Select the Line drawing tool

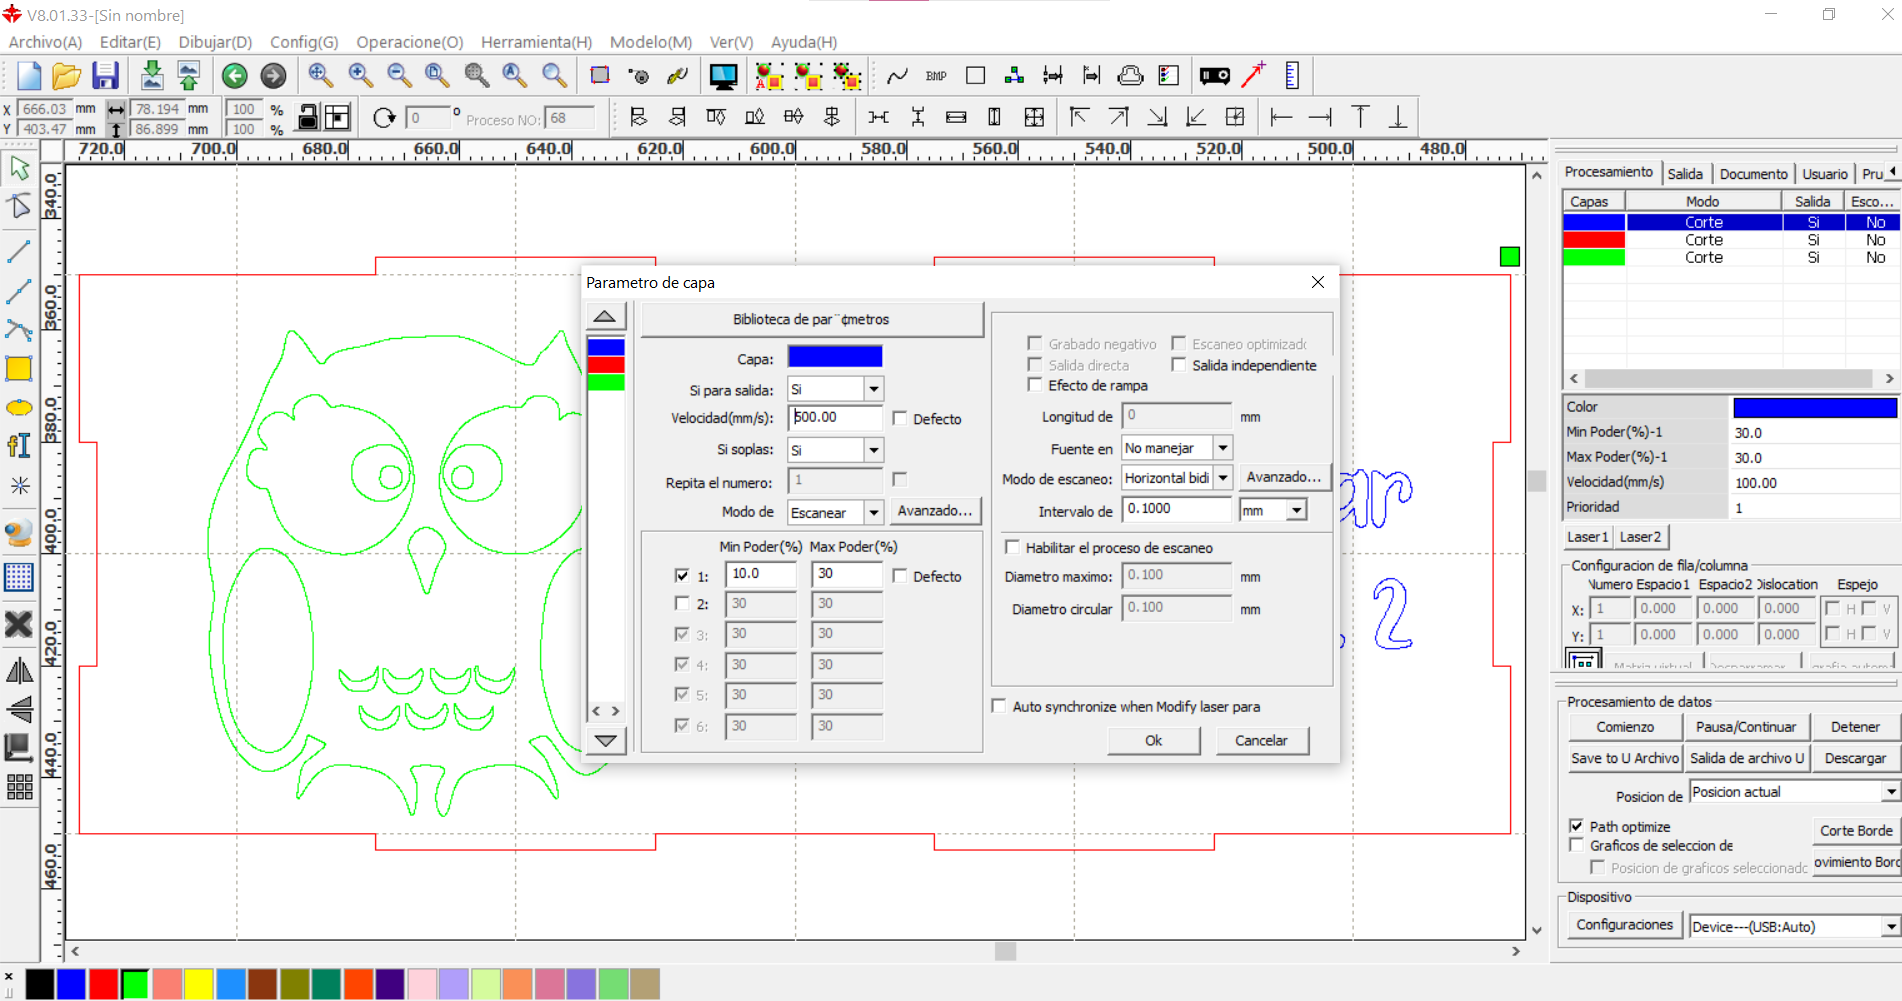tap(19, 251)
